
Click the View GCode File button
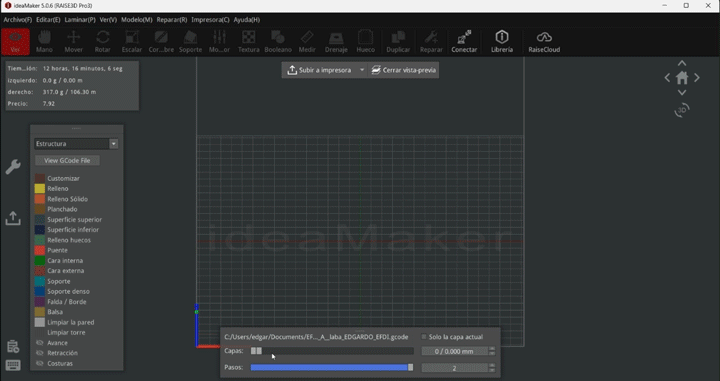coord(67,161)
